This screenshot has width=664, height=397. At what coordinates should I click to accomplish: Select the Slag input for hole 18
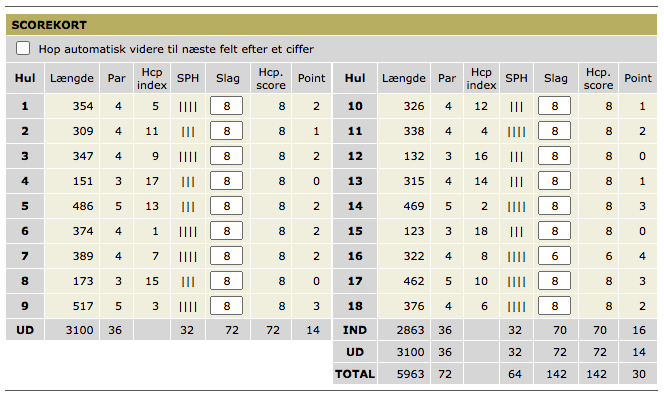click(x=554, y=306)
